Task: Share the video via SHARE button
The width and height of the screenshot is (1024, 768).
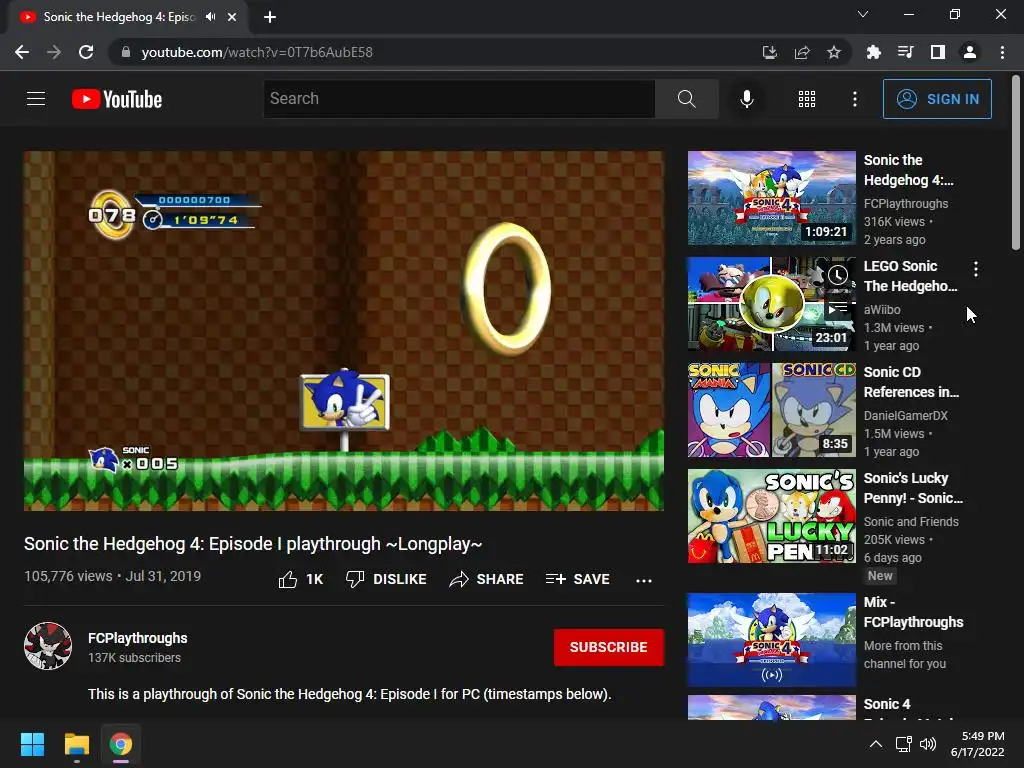Action: pos(487,579)
